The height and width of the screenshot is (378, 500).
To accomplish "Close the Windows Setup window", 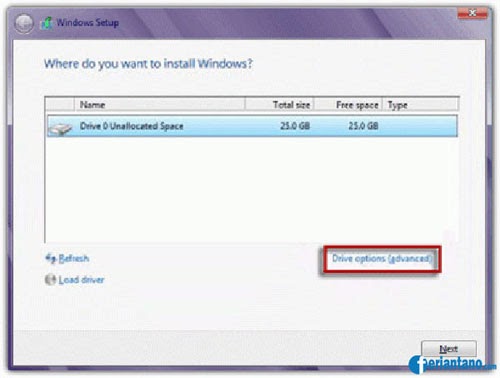I will [472, 13].
